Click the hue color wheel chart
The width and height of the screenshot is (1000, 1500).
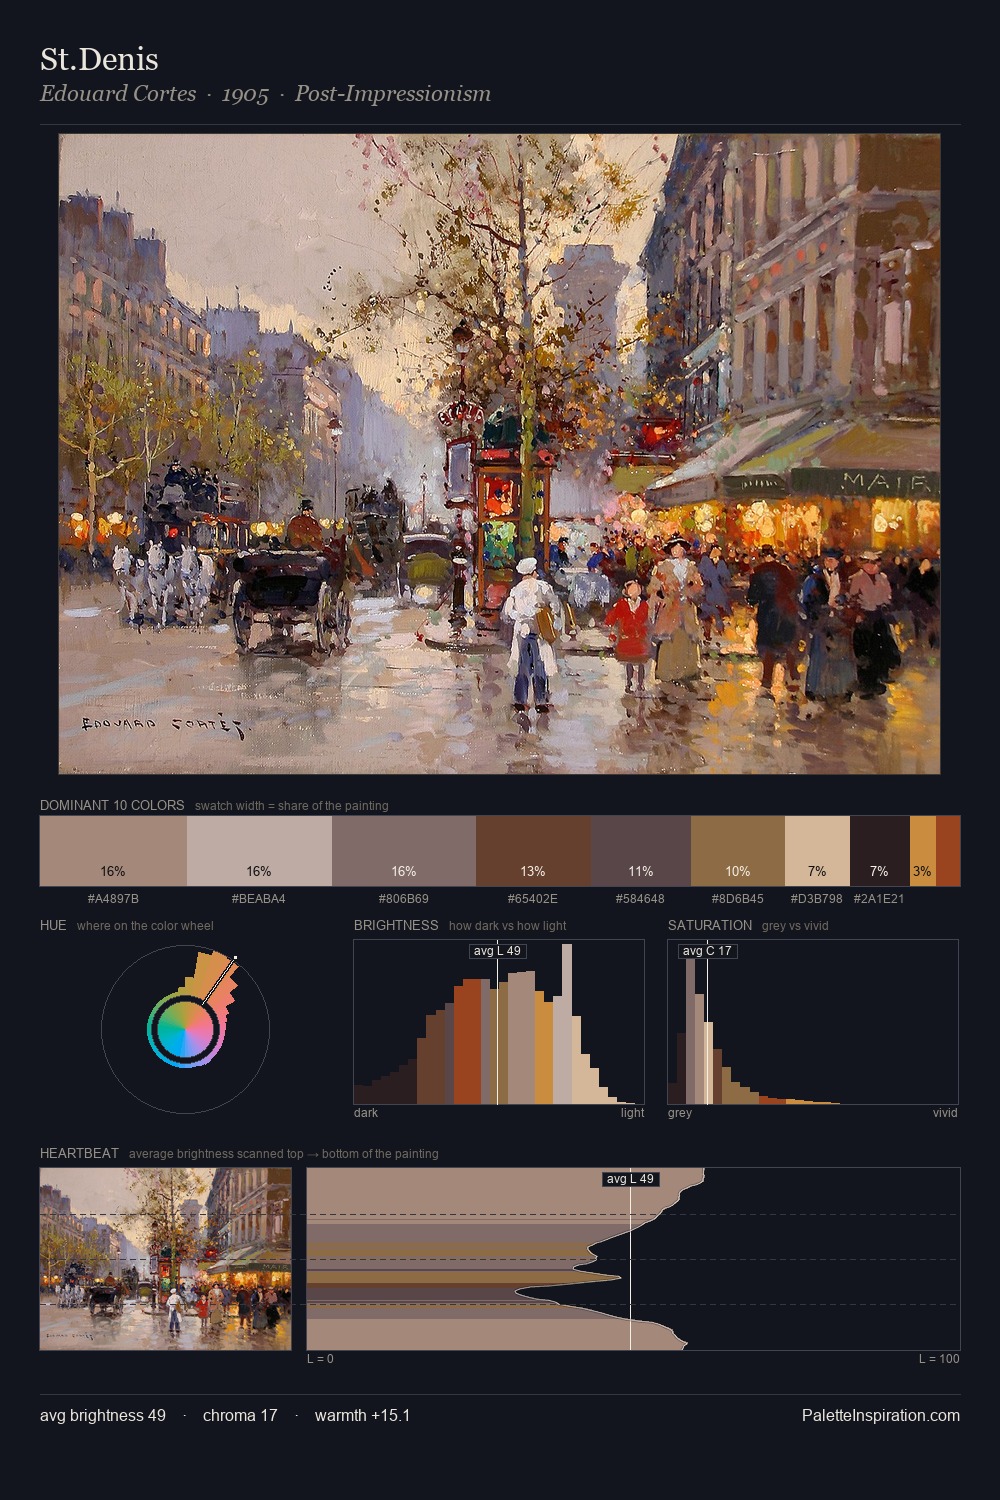(x=185, y=1028)
